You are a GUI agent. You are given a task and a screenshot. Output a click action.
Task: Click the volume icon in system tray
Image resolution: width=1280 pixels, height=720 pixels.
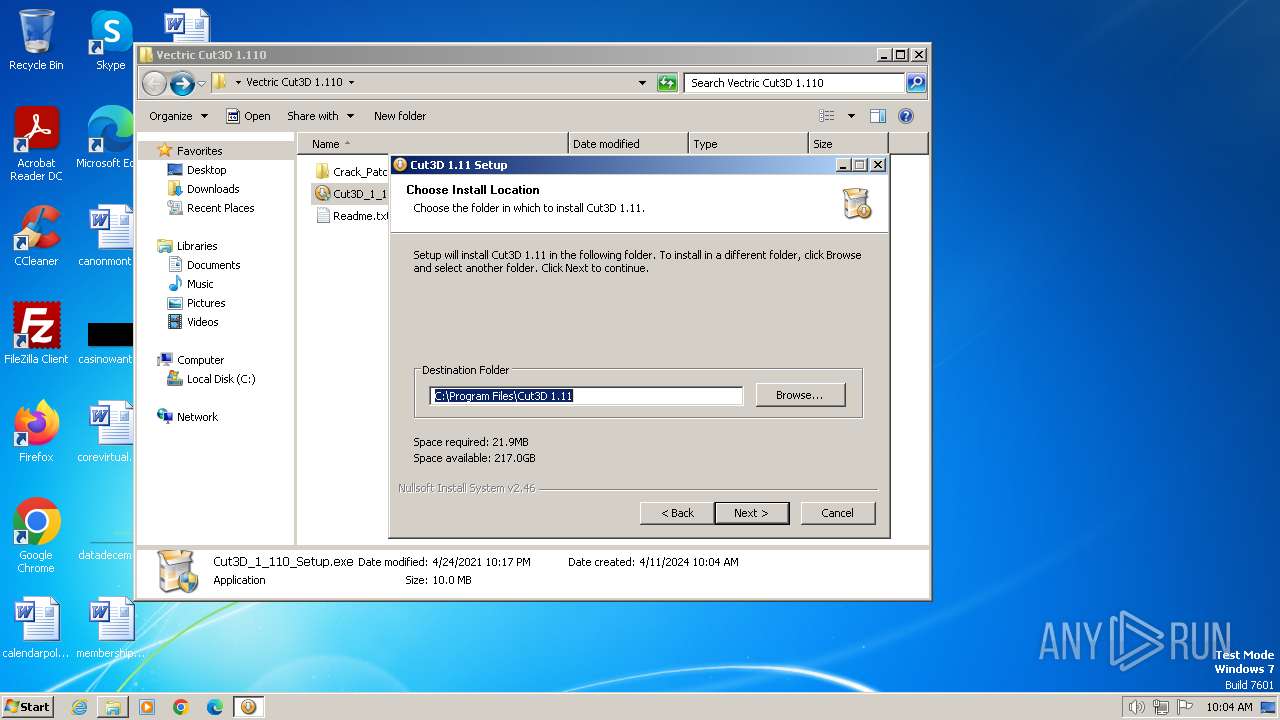coord(1137,707)
